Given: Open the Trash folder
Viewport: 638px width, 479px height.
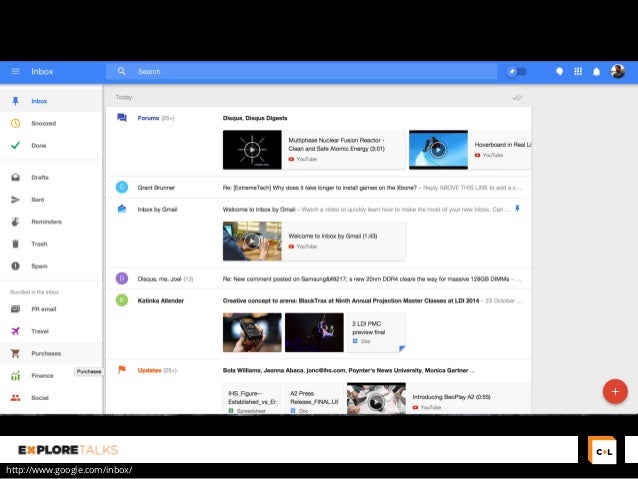Looking at the screenshot, I should (51, 244).
